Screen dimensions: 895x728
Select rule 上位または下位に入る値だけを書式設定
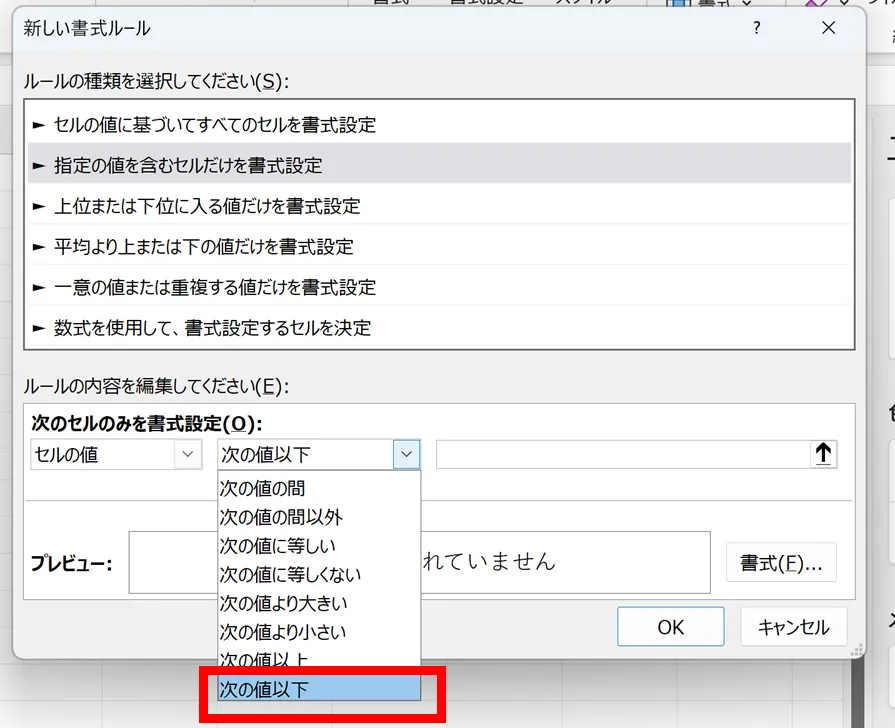tap(207, 206)
